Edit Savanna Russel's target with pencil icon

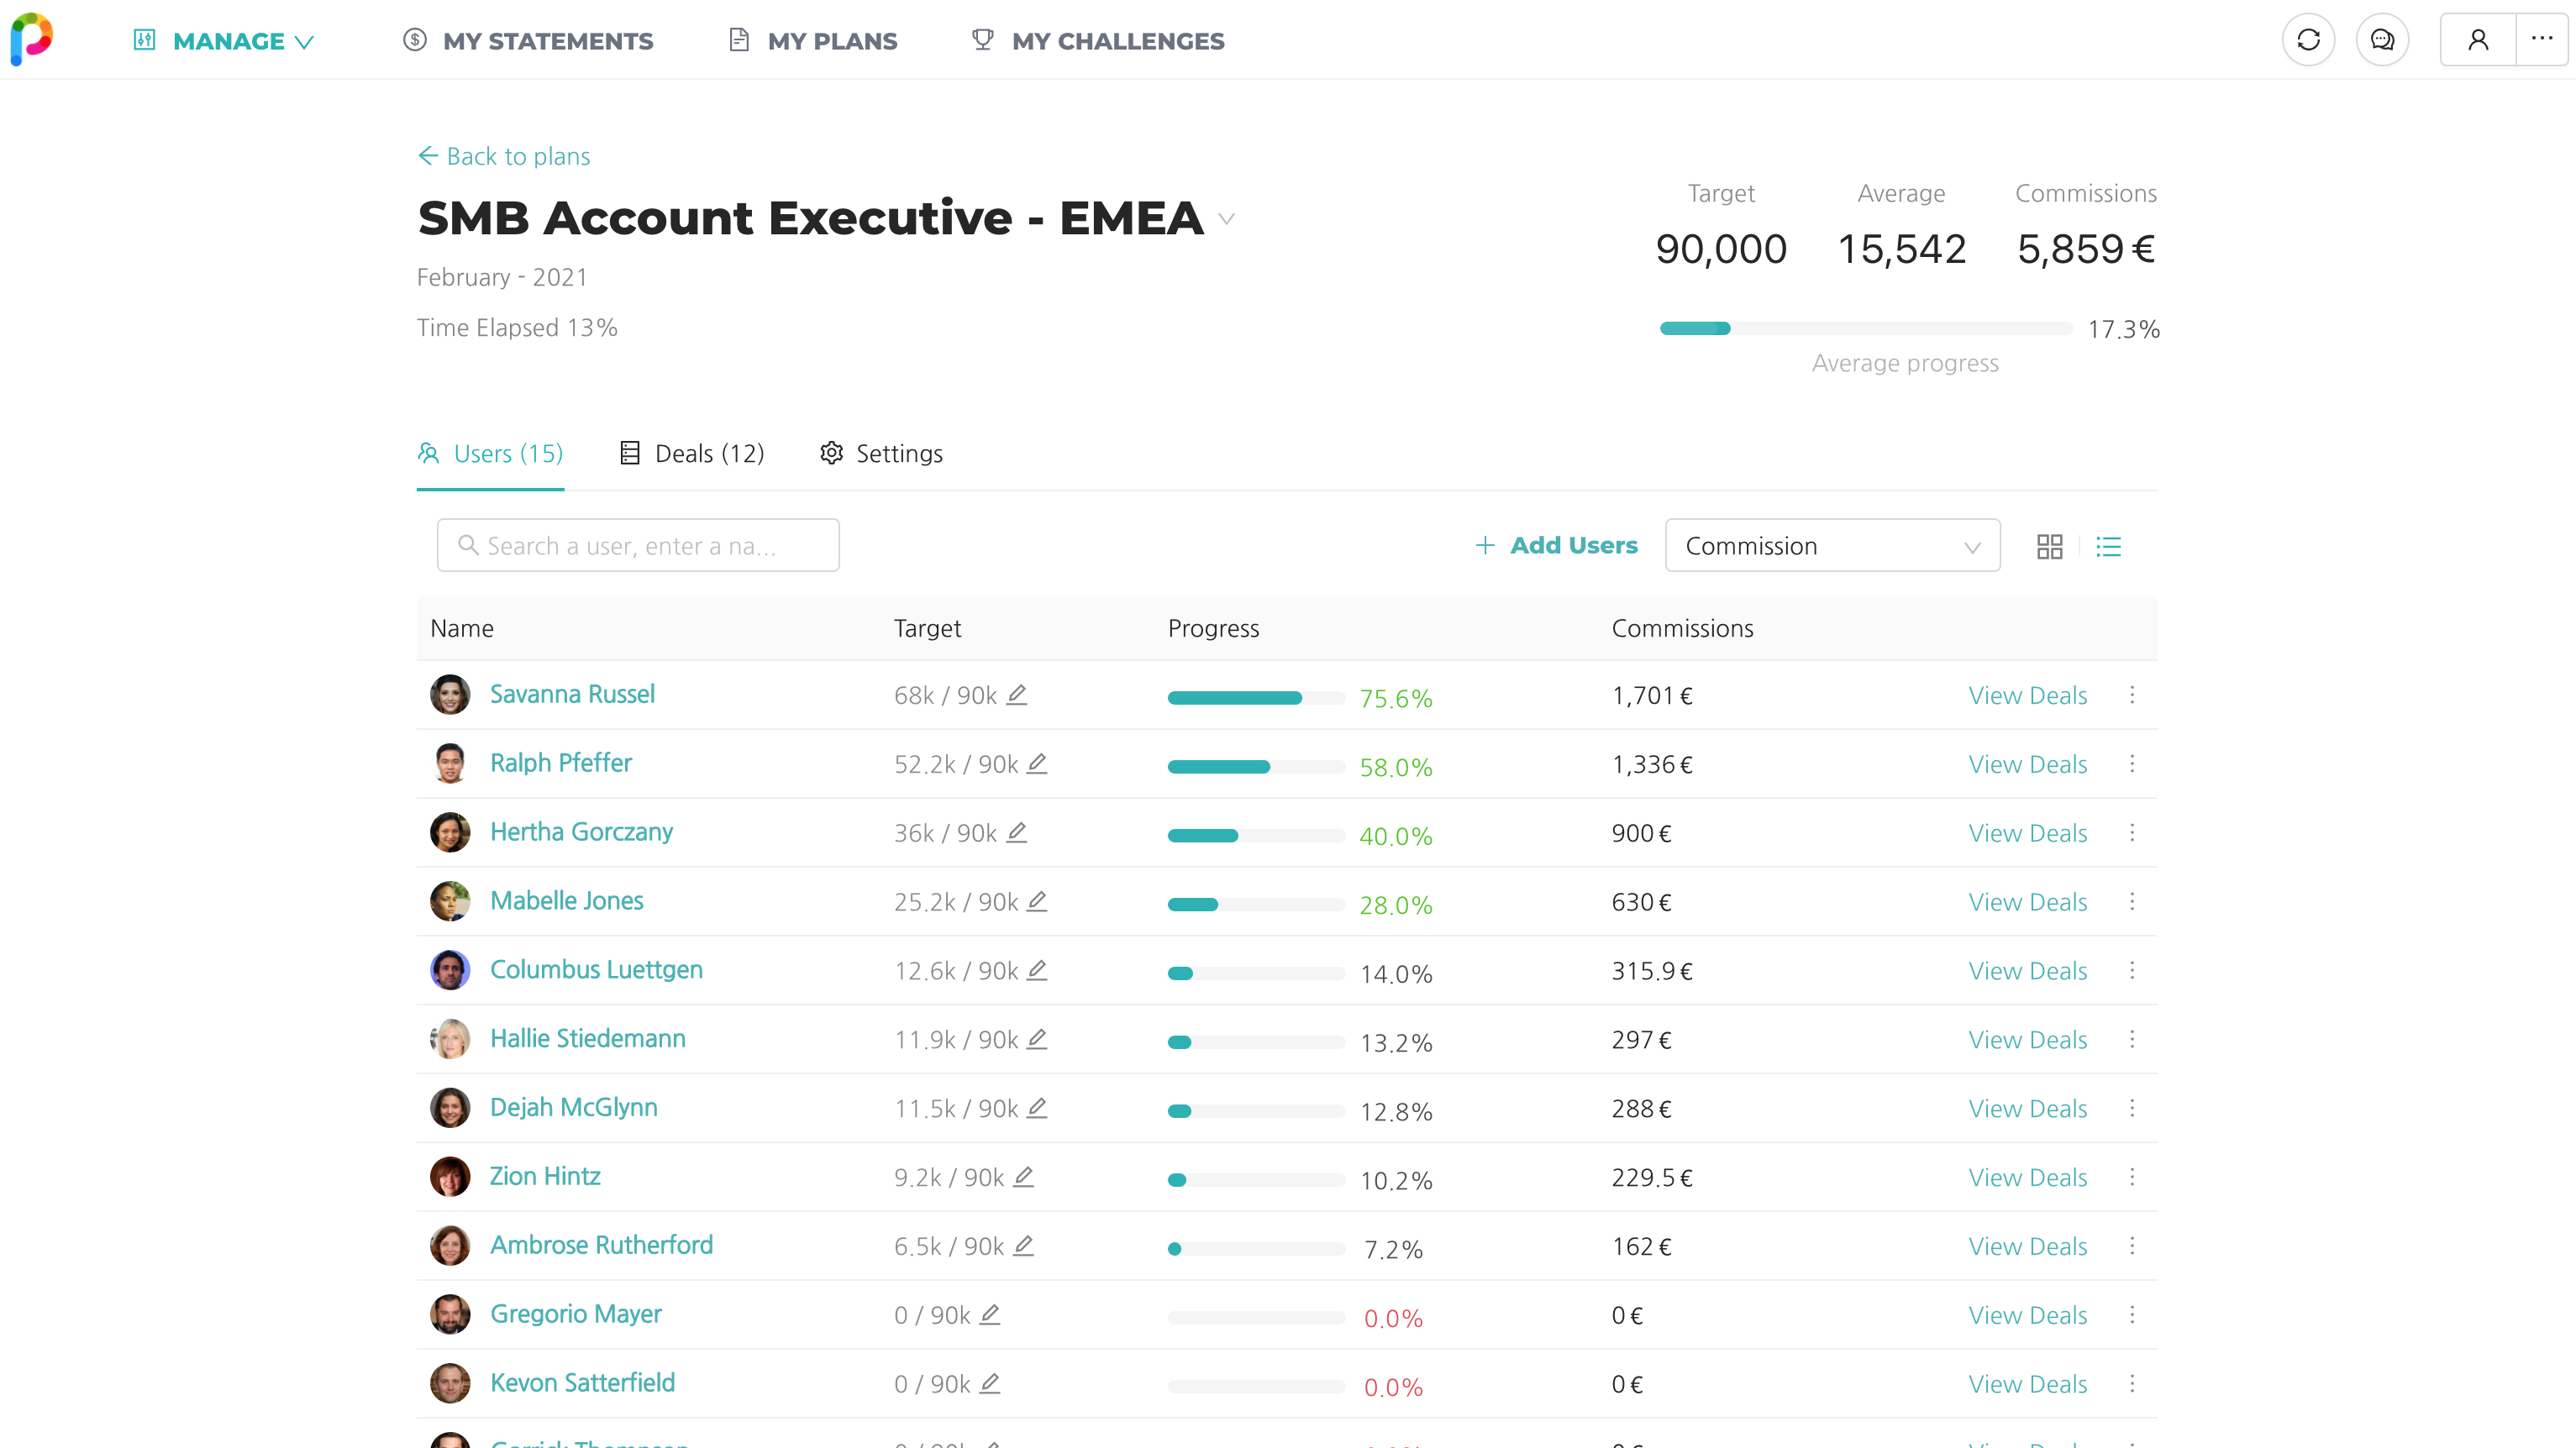click(x=1016, y=695)
